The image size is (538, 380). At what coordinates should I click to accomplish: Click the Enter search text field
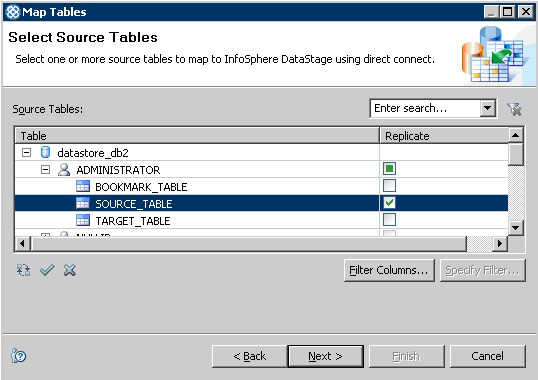425,109
